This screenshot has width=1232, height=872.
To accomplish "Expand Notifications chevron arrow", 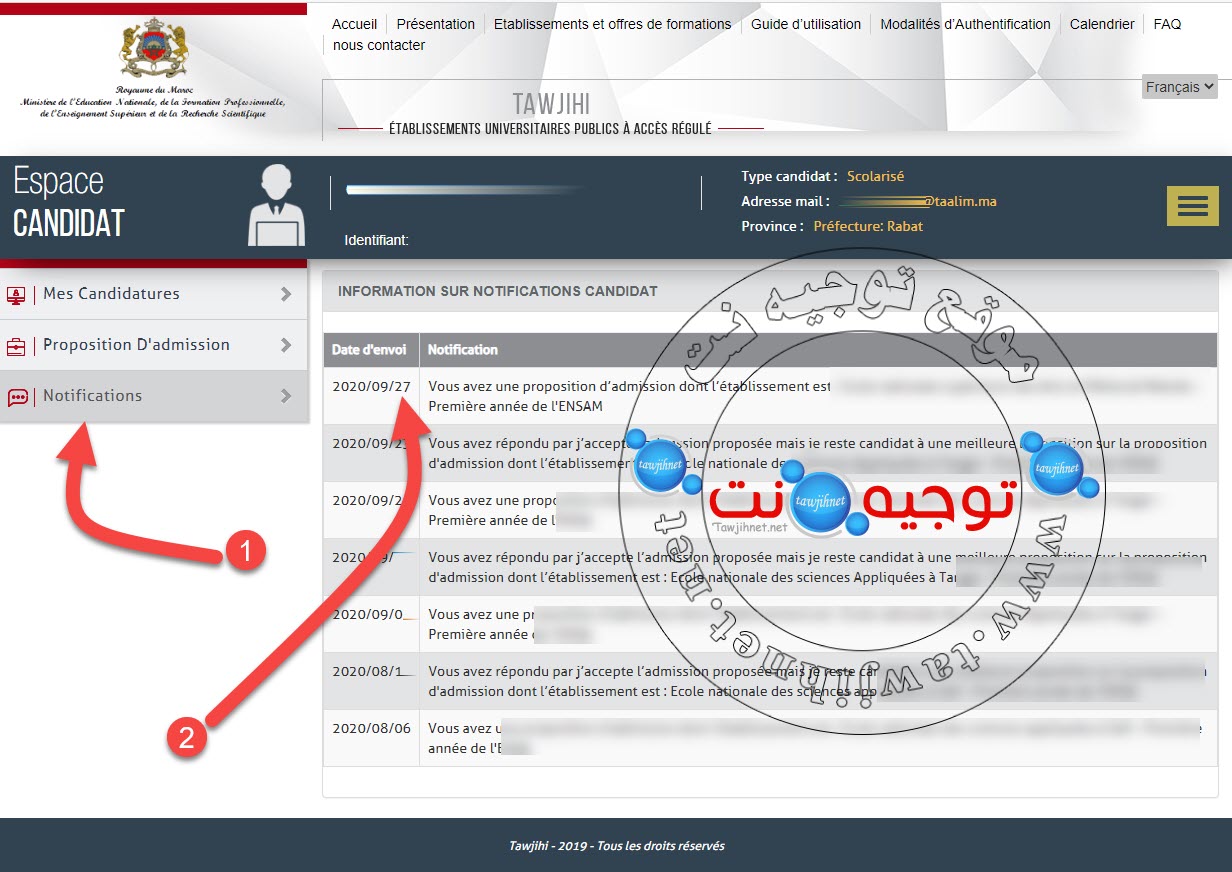I will click(x=286, y=396).
